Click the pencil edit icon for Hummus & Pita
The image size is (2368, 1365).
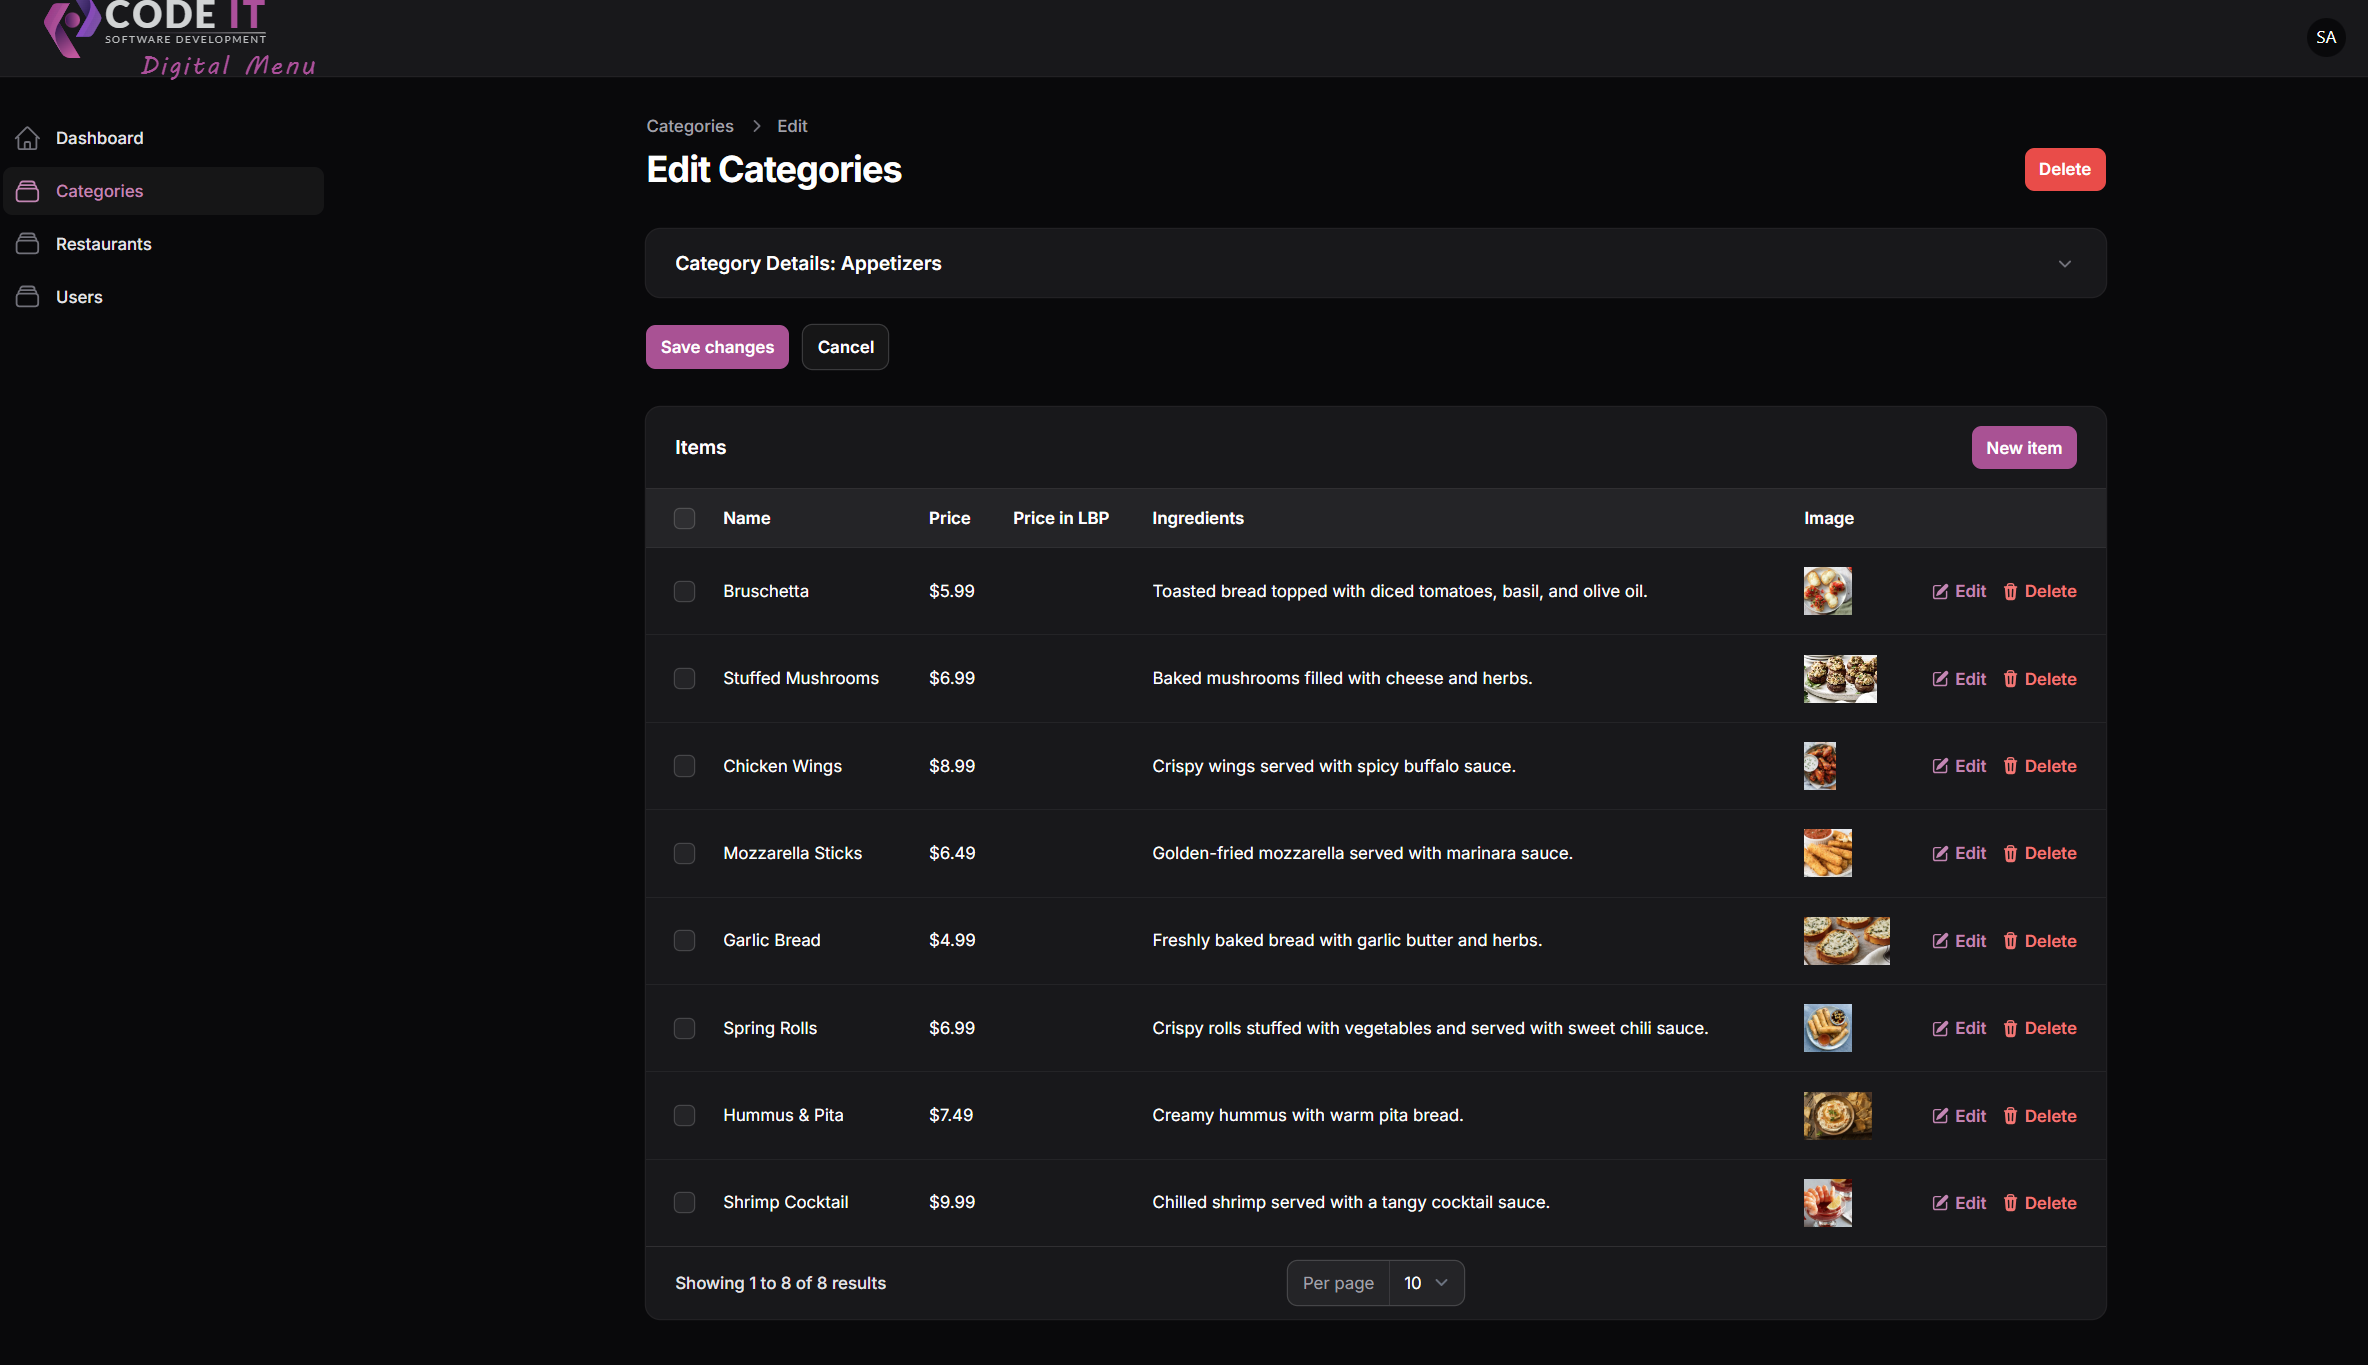coord(1940,1116)
